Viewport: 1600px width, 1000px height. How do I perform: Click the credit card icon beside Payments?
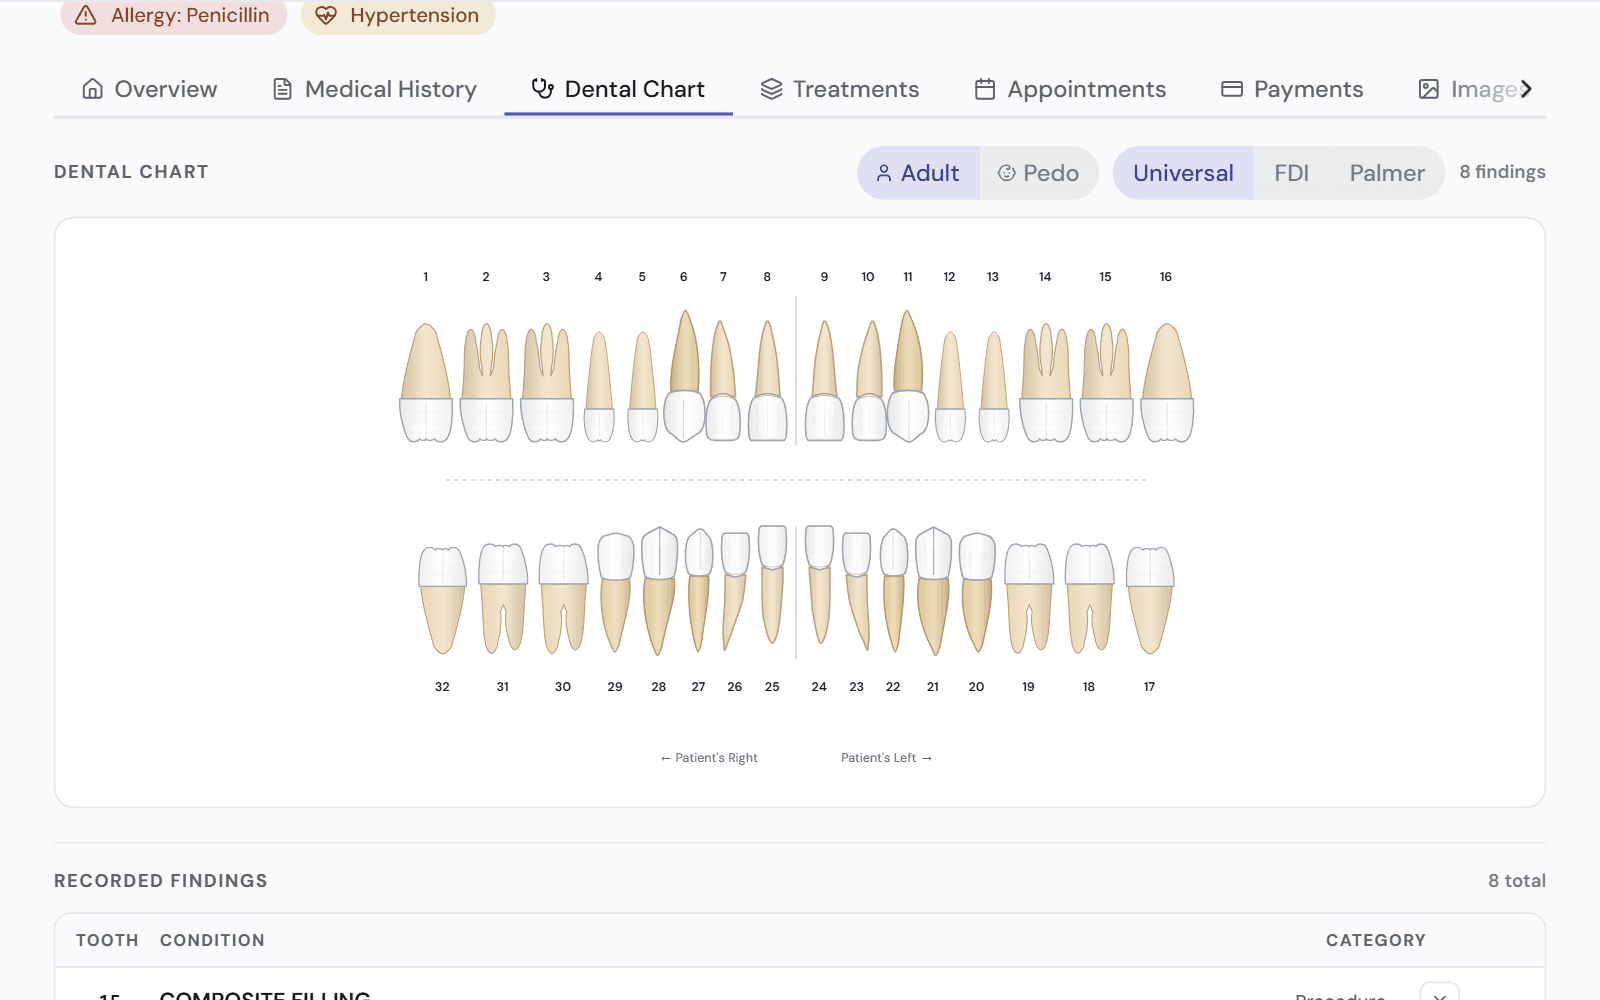click(1232, 89)
